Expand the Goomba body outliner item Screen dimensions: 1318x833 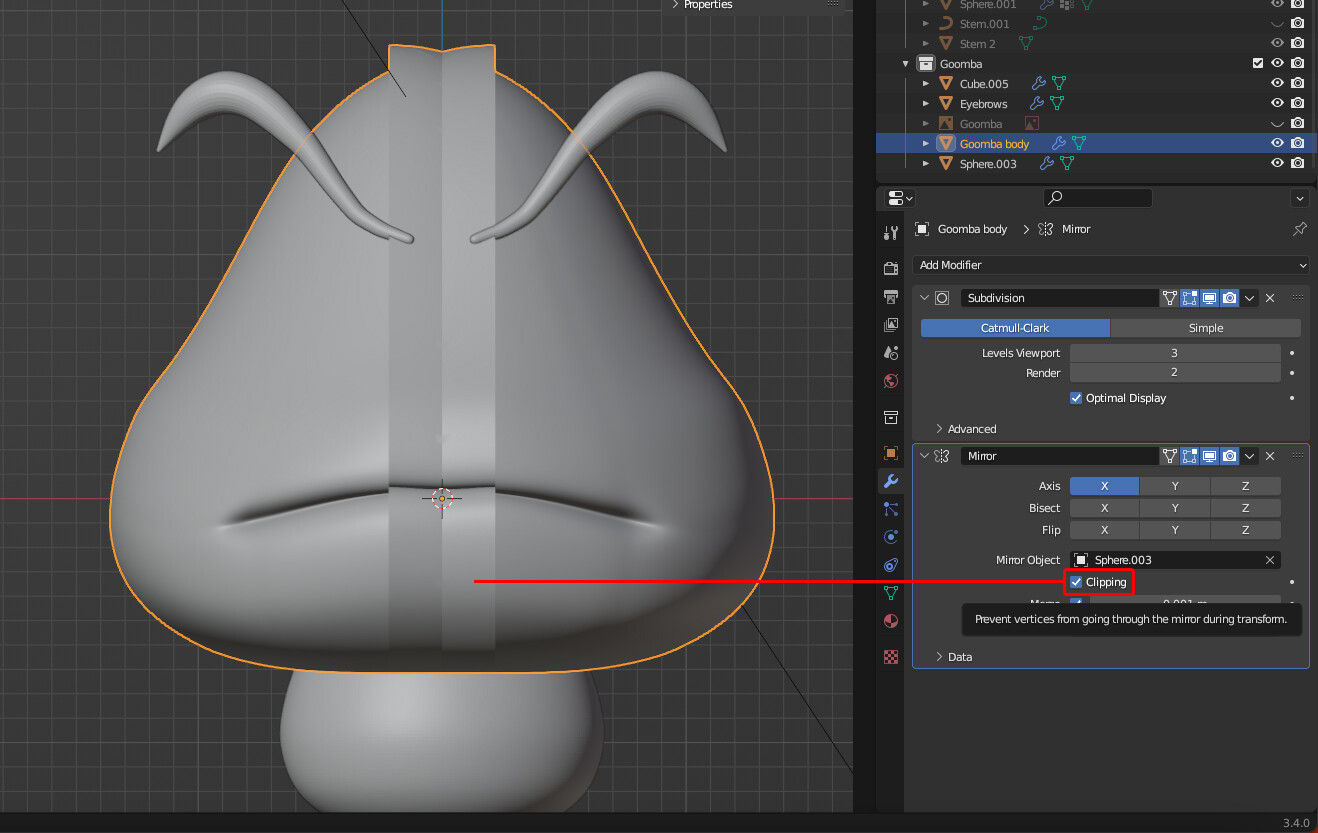pos(925,143)
